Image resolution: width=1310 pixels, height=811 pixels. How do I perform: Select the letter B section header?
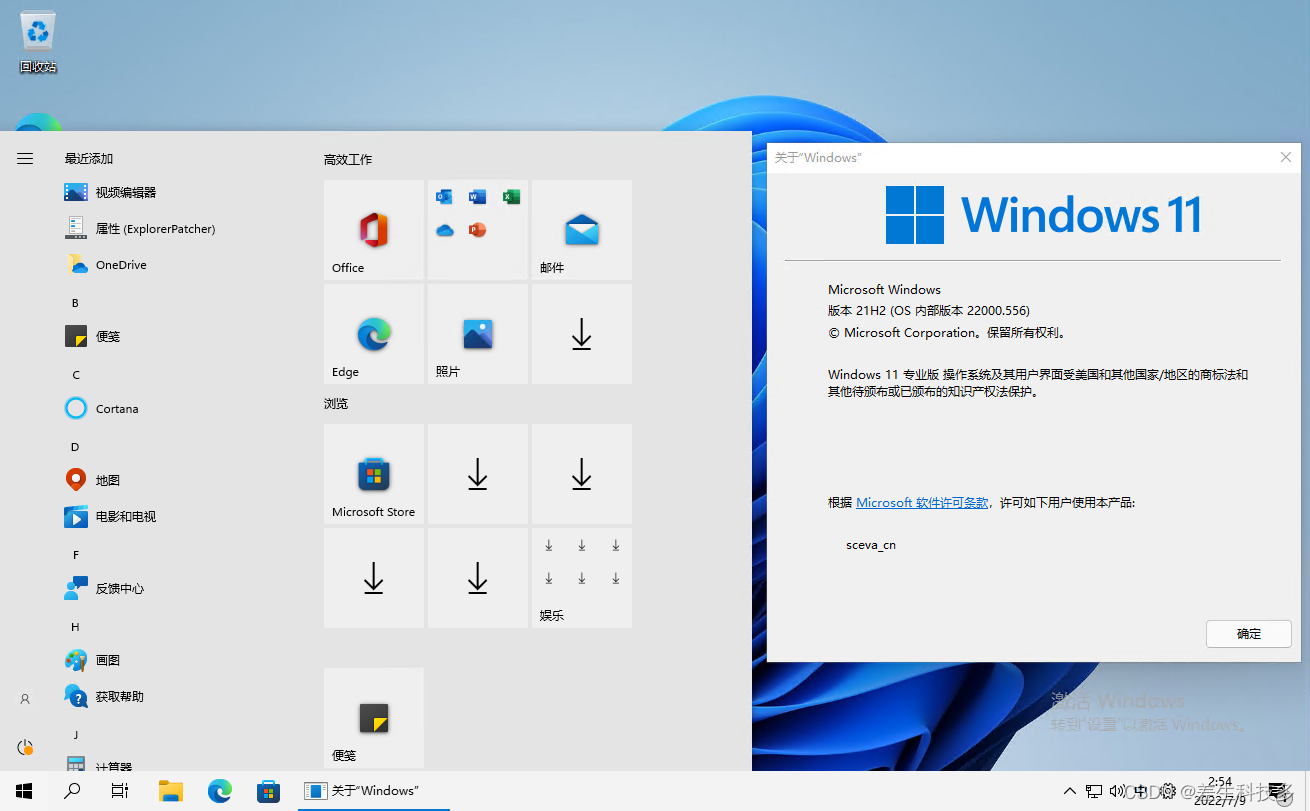(75, 302)
